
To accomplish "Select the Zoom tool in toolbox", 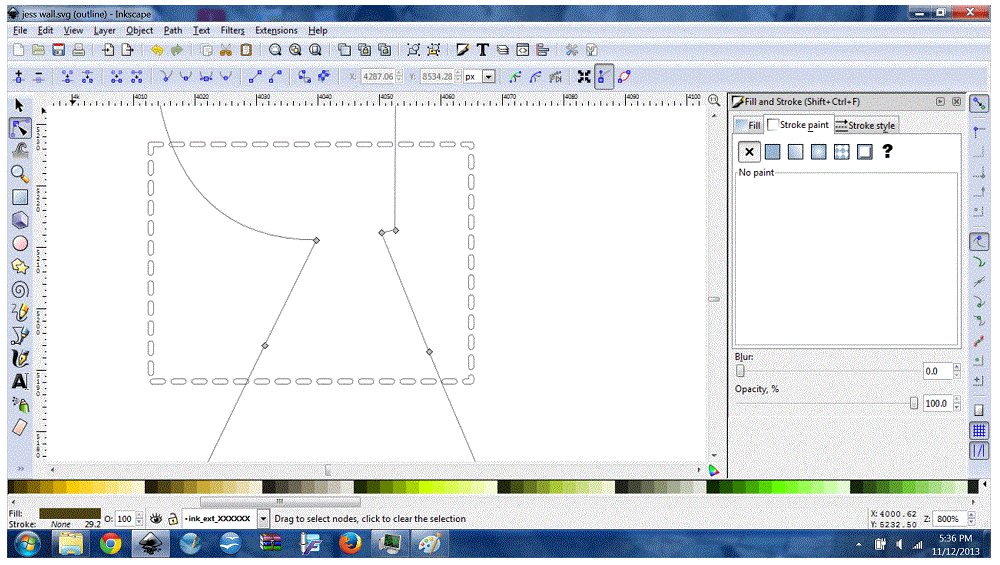I will click(x=19, y=174).
